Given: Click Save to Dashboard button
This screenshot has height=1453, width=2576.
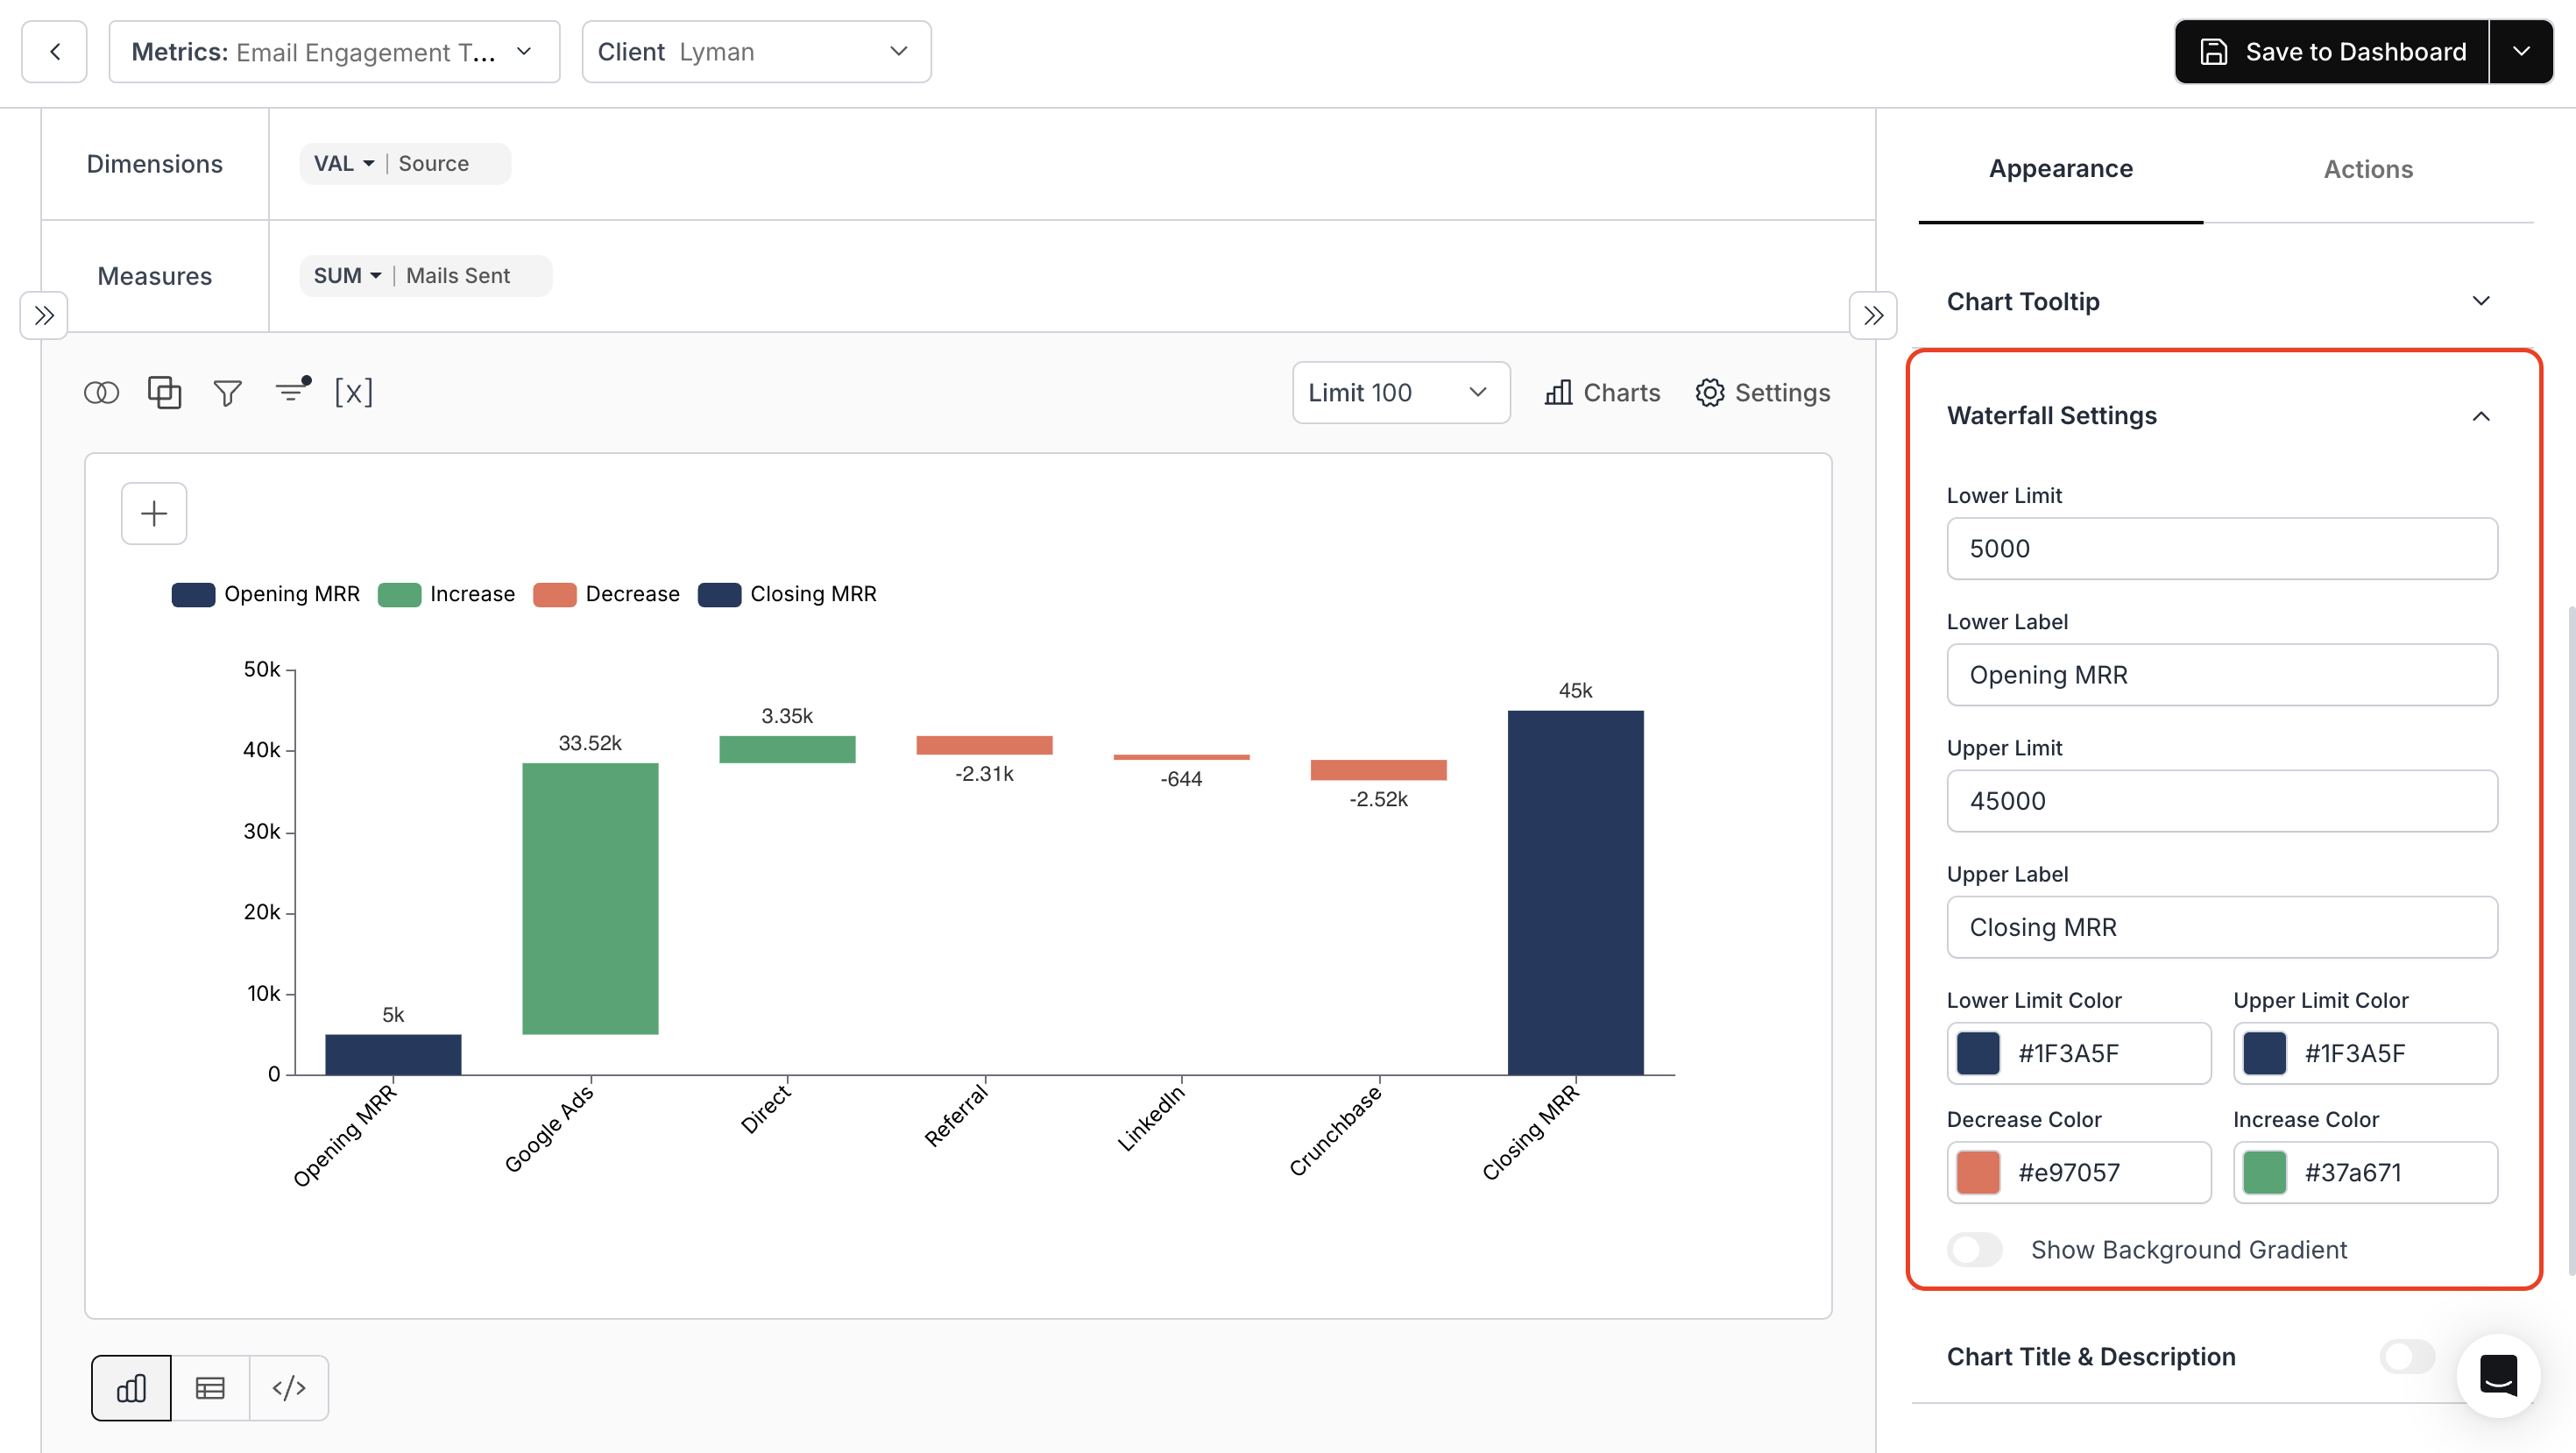Looking at the screenshot, I should point(2332,52).
